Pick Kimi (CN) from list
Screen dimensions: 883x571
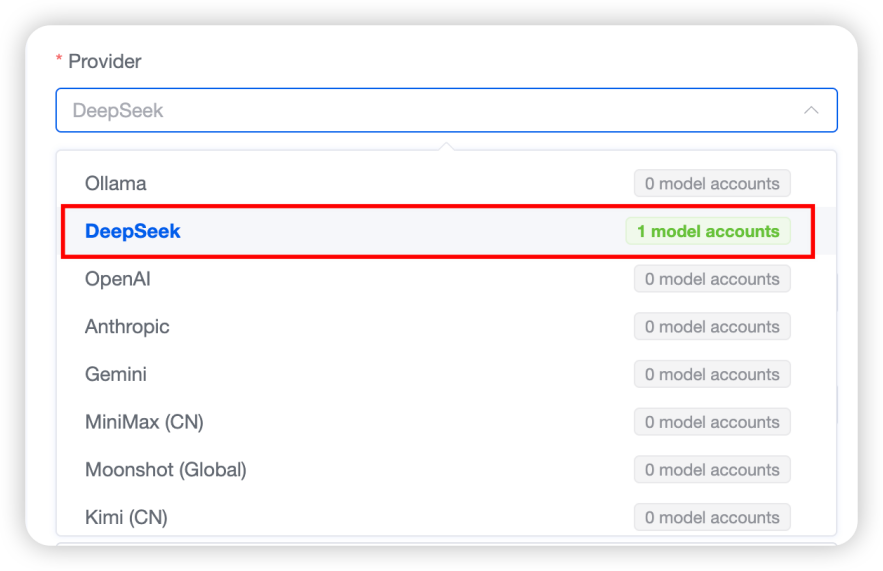[x=126, y=517]
